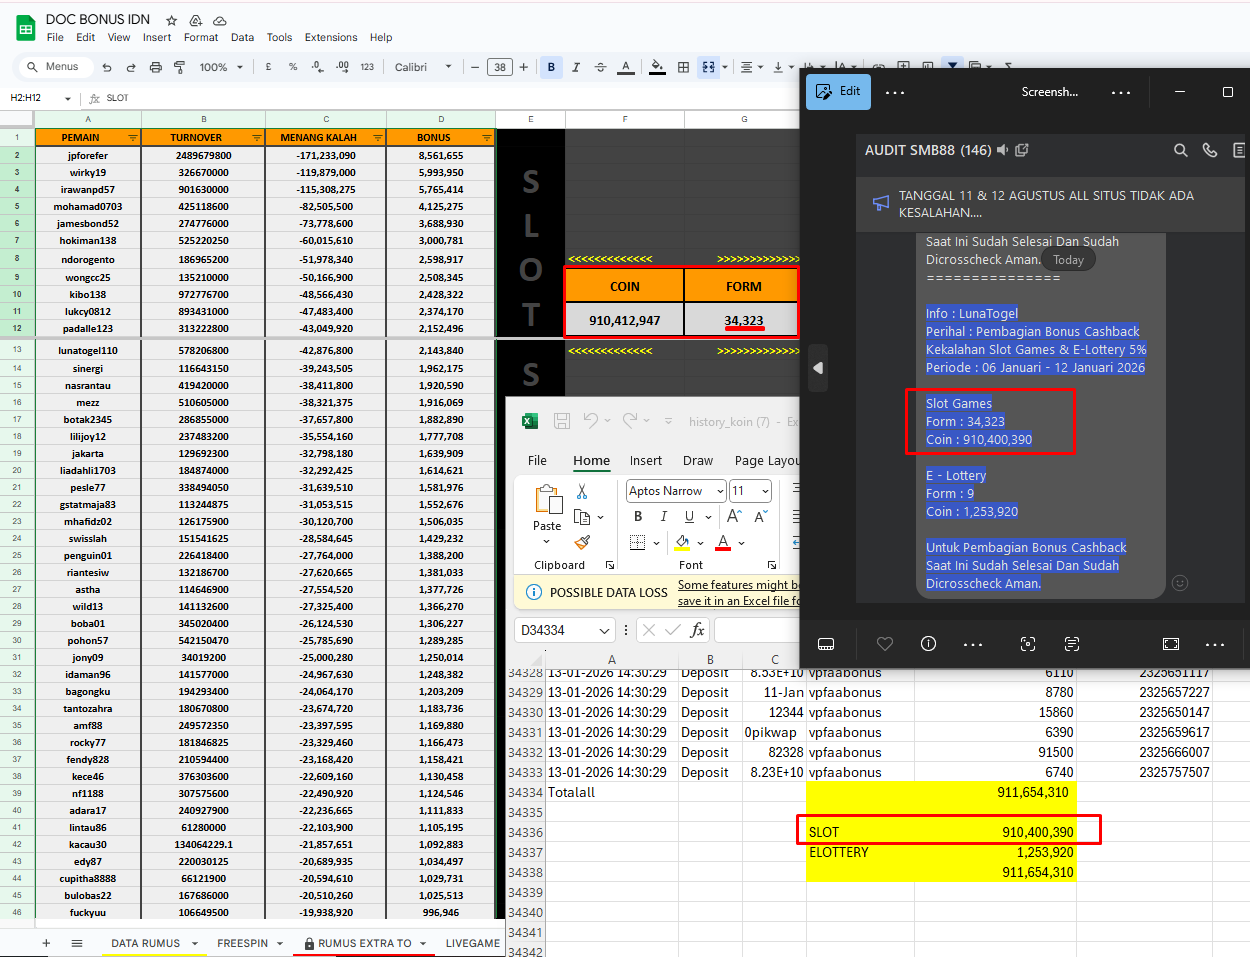Click the Cut scissors icon in Excel

pos(582,492)
